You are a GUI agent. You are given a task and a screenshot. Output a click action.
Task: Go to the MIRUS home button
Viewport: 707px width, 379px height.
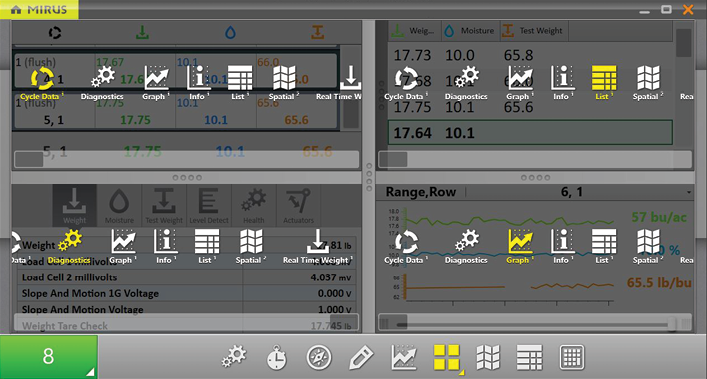tap(39, 9)
